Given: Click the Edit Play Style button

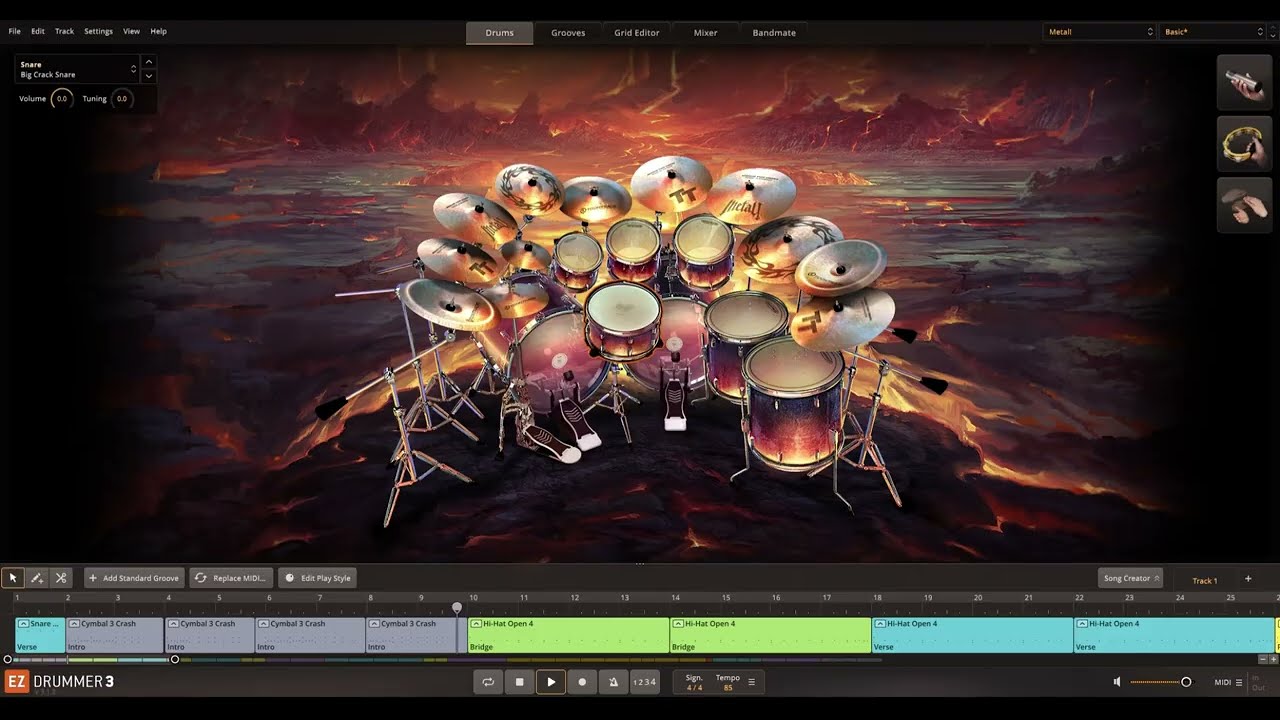Looking at the screenshot, I should (x=317, y=578).
